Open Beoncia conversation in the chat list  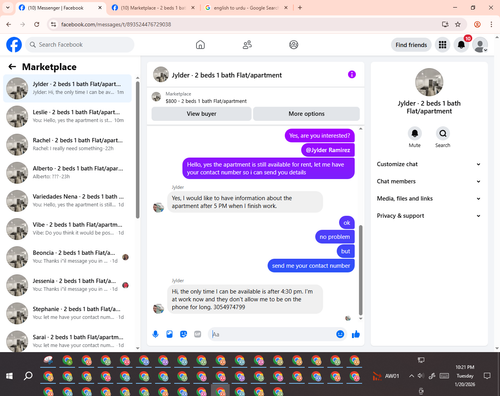67,257
